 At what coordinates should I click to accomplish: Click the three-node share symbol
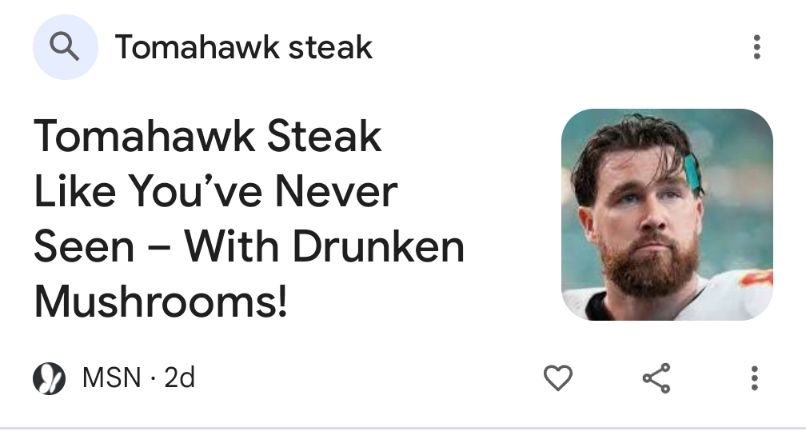(656, 378)
